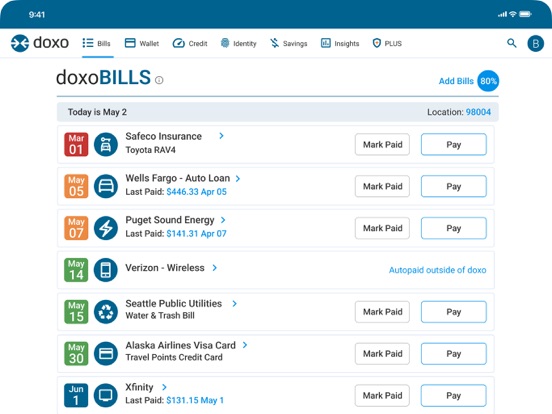Click 'Water & Trash Bill' subtitle
This screenshot has height=414, width=552.
[160, 315]
